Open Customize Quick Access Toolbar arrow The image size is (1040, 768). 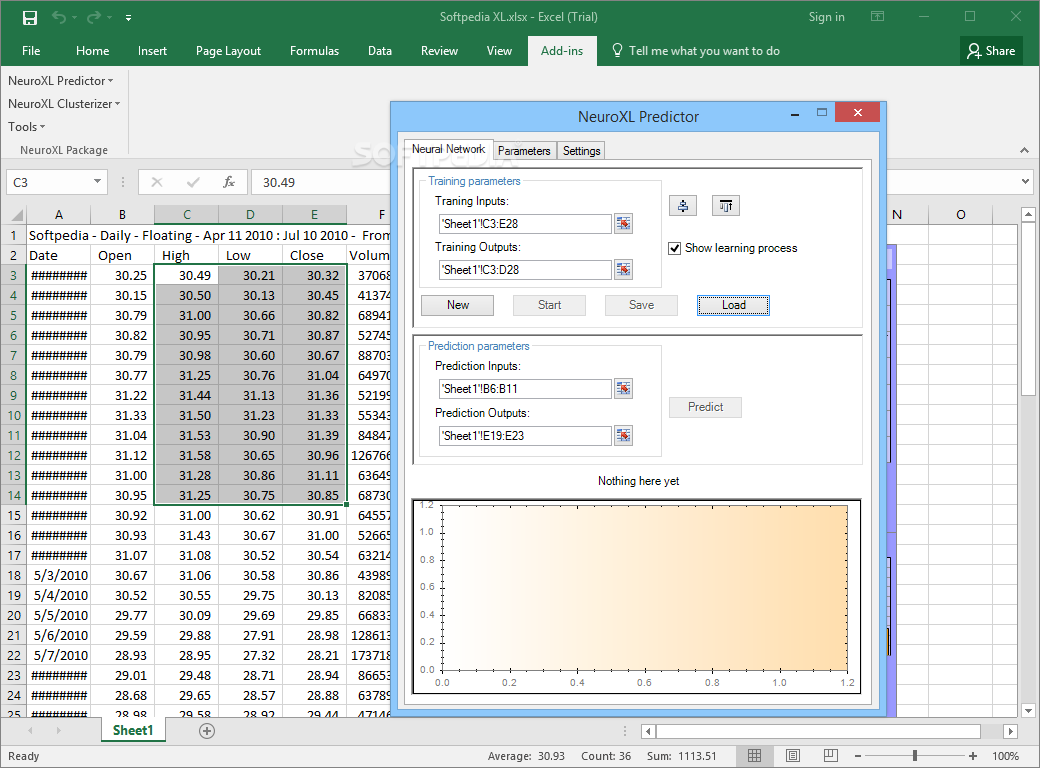pyautogui.click(x=128, y=18)
